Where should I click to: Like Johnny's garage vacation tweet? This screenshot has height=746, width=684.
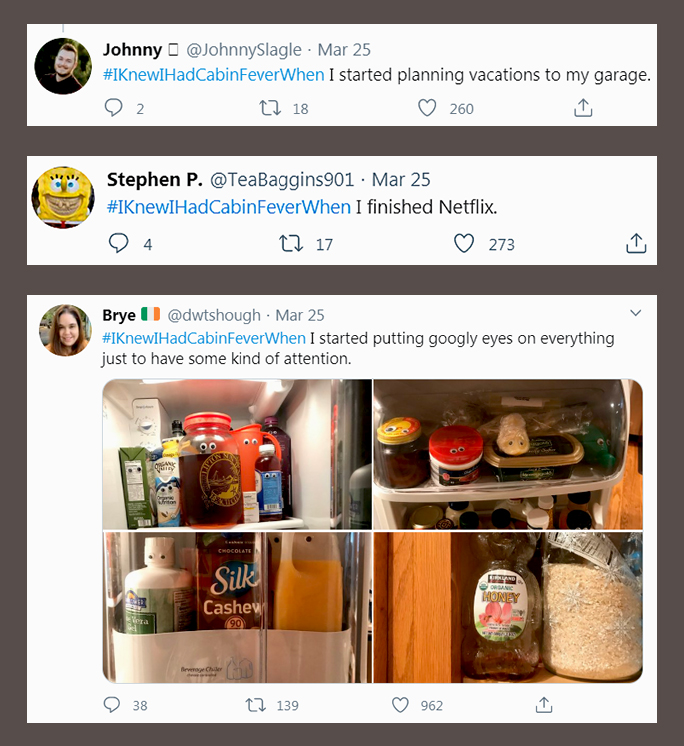pyautogui.click(x=427, y=108)
